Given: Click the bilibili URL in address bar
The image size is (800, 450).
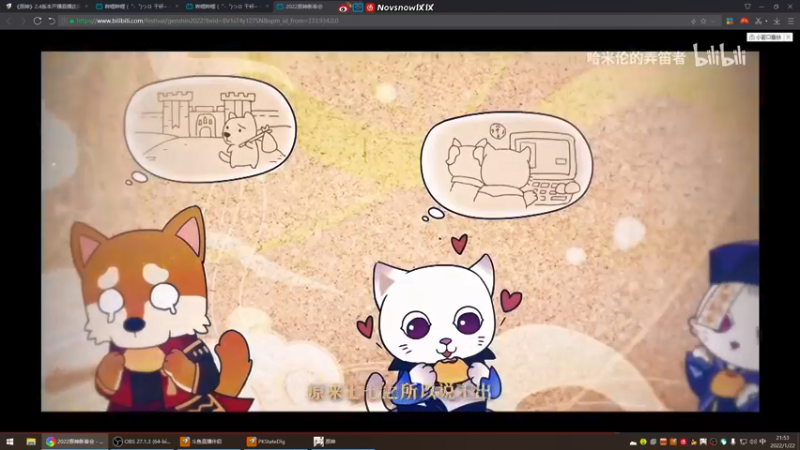Looking at the screenshot, I should click(207, 21).
